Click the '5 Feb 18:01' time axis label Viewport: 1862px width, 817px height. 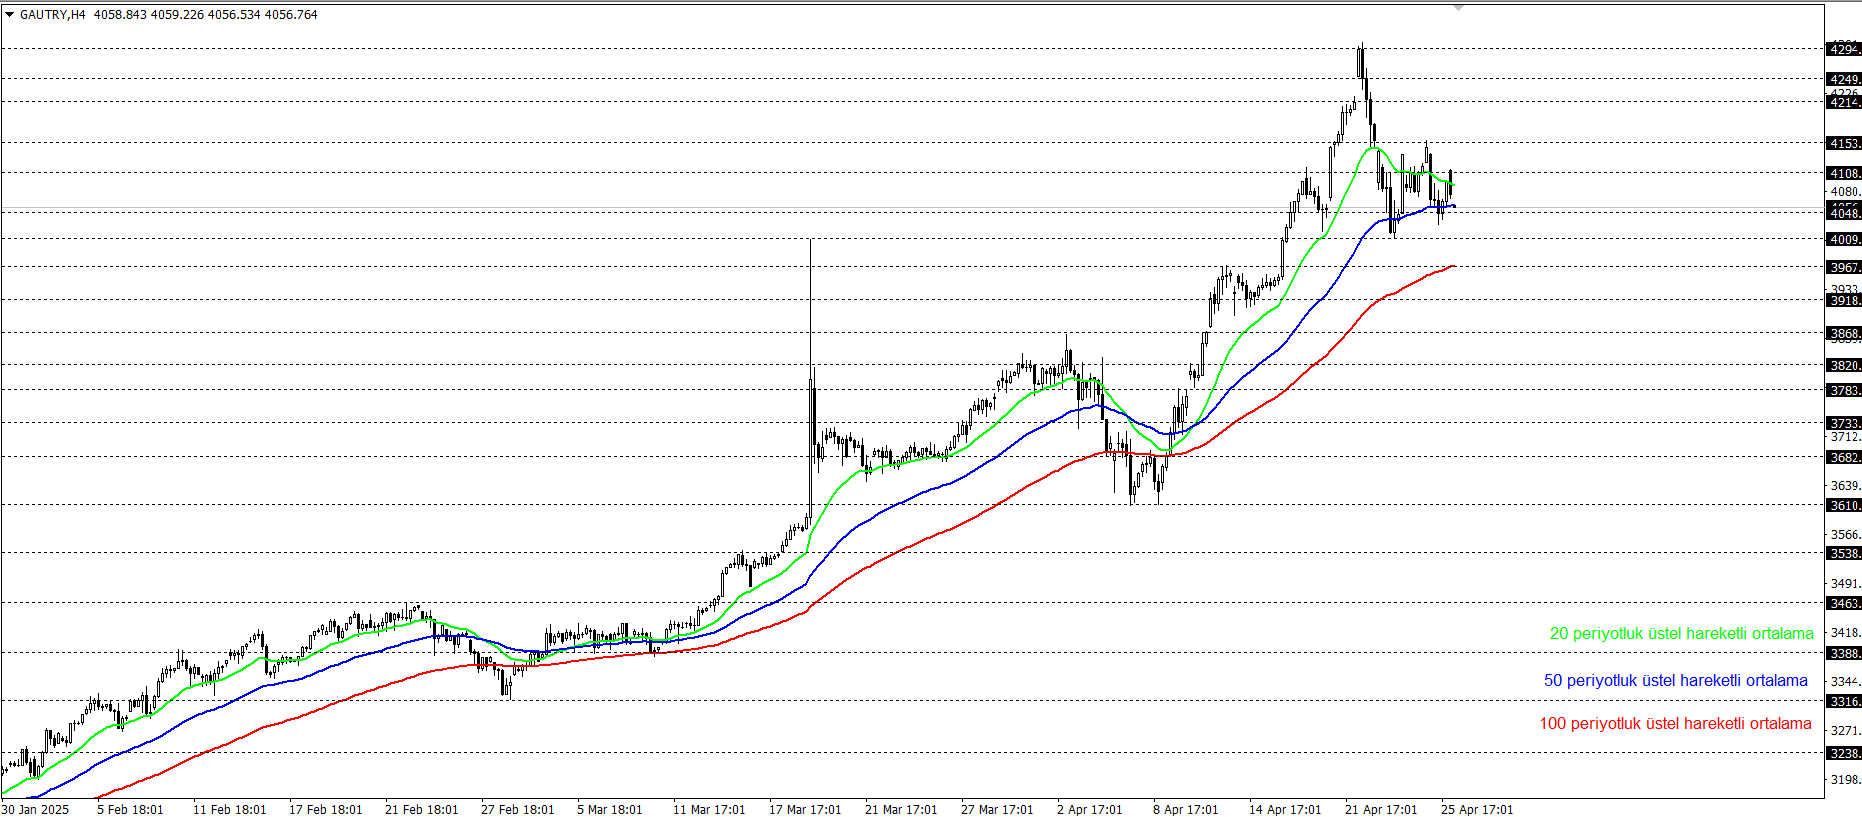pyautogui.click(x=130, y=810)
